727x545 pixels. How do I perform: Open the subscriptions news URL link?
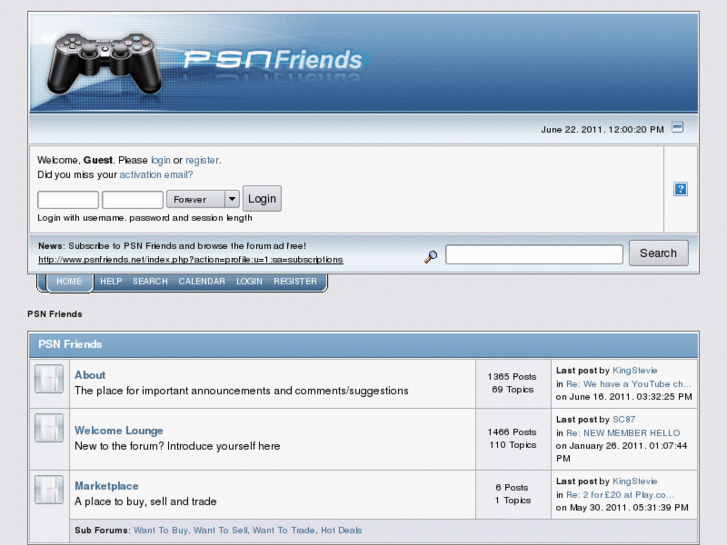click(191, 260)
